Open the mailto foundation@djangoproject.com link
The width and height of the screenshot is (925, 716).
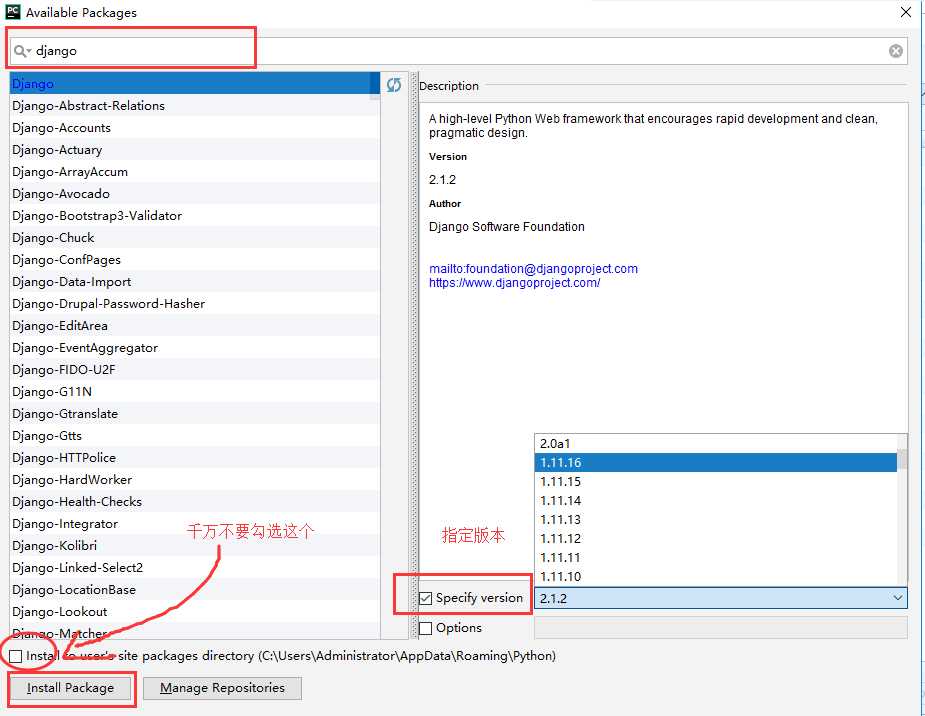(533, 269)
